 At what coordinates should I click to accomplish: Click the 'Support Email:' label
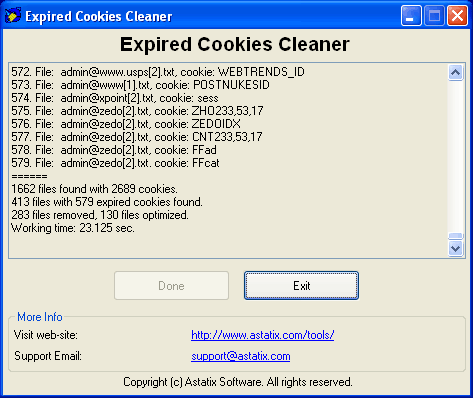click(x=48, y=356)
